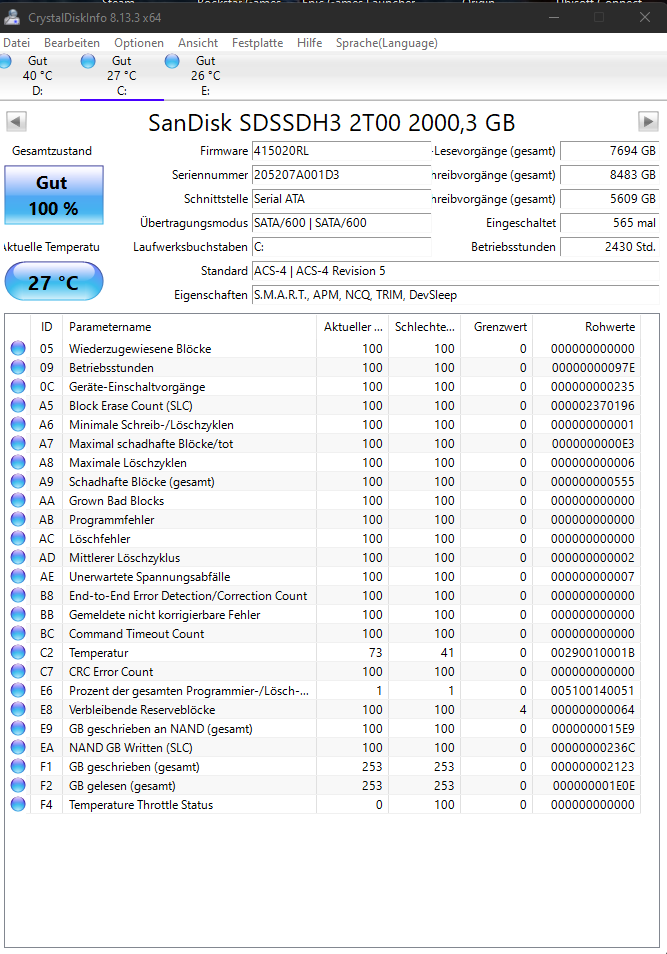Screen dimensions: 667x954
Task: Go to previous disk with left arrow
Action: pyautogui.click(x=16, y=121)
